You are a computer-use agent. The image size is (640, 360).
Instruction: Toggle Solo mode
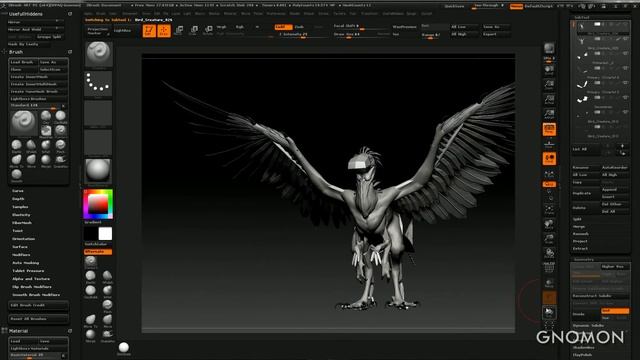point(549,312)
